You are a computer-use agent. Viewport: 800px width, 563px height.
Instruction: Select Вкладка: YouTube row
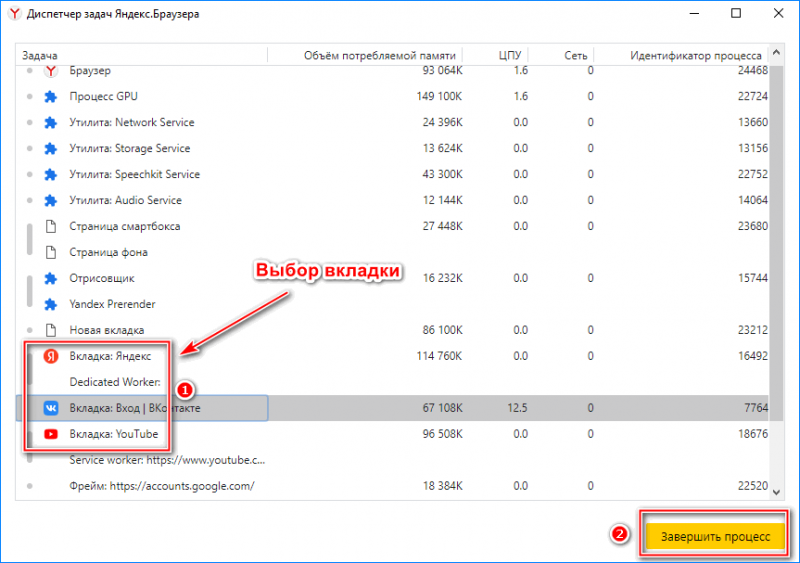tap(392, 434)
